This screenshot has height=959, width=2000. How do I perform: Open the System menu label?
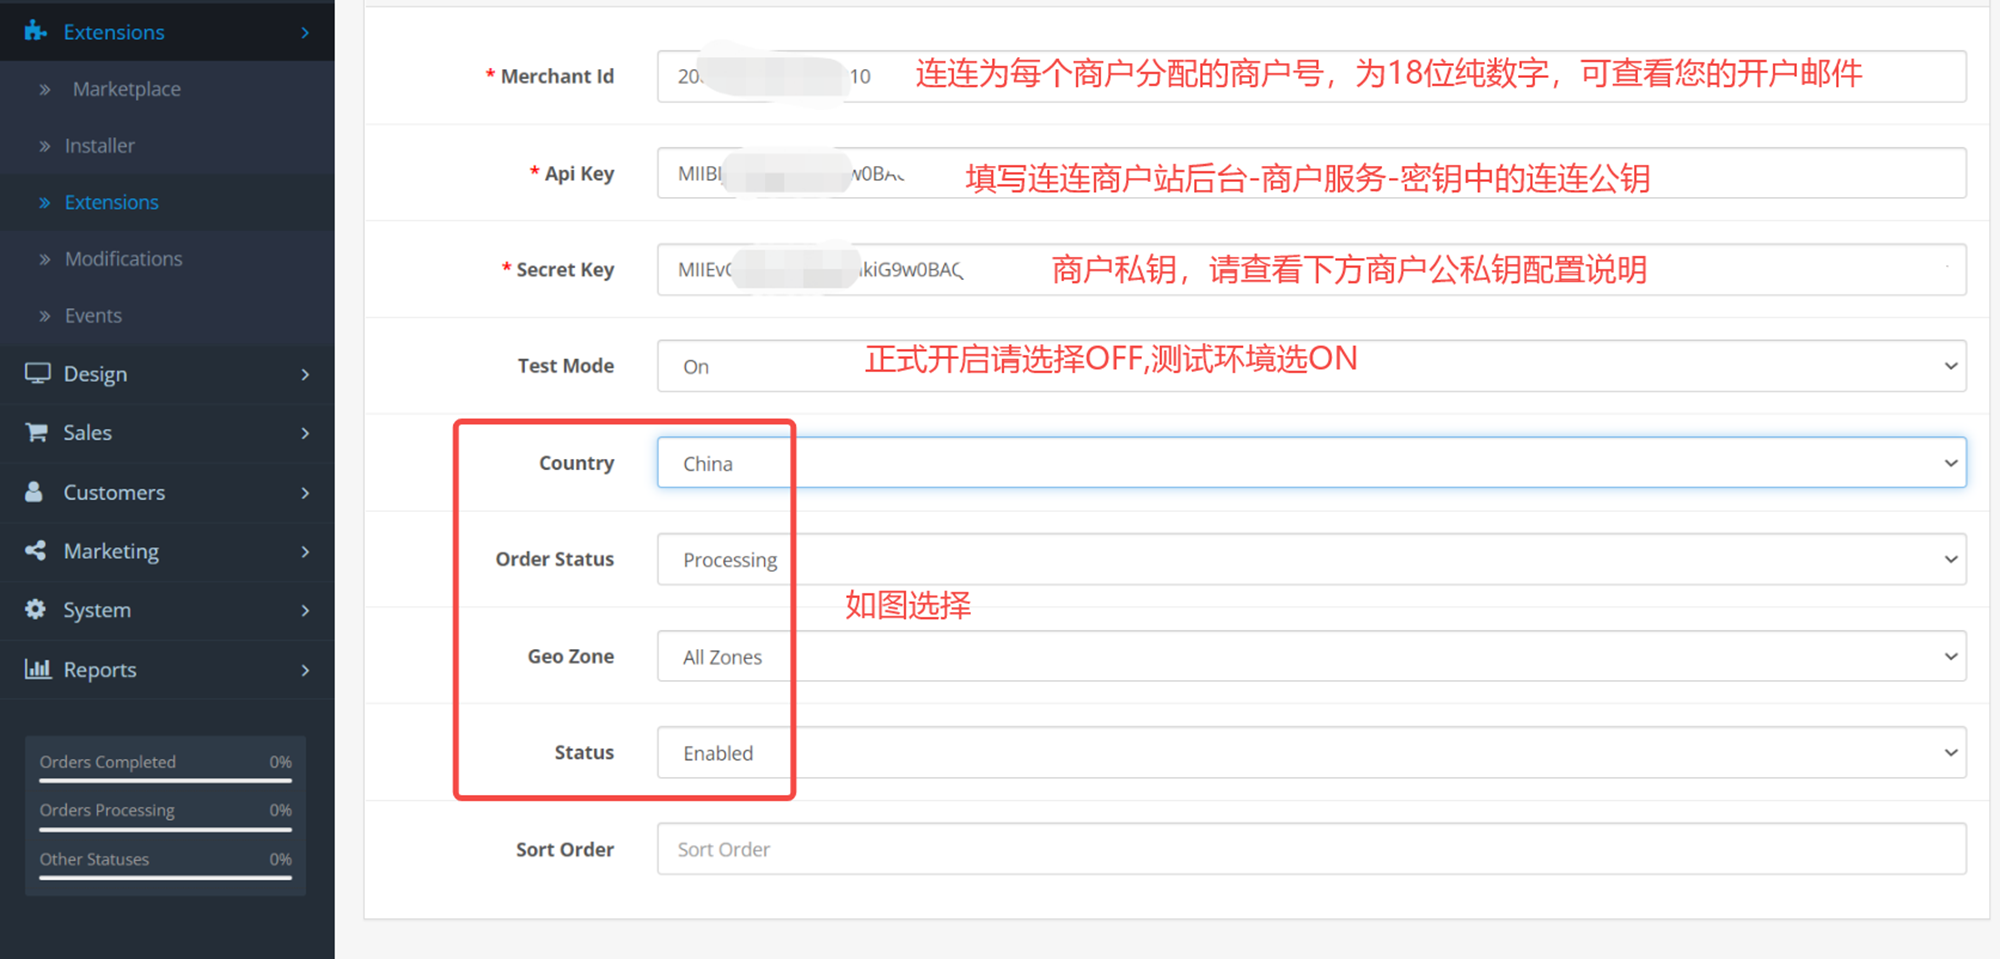coord(97,610)
